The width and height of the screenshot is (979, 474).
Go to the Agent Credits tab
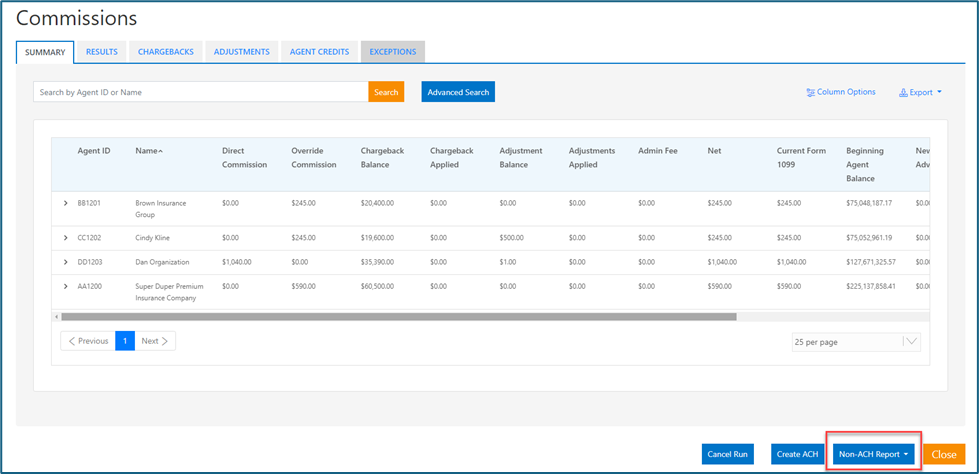(319, 52)
